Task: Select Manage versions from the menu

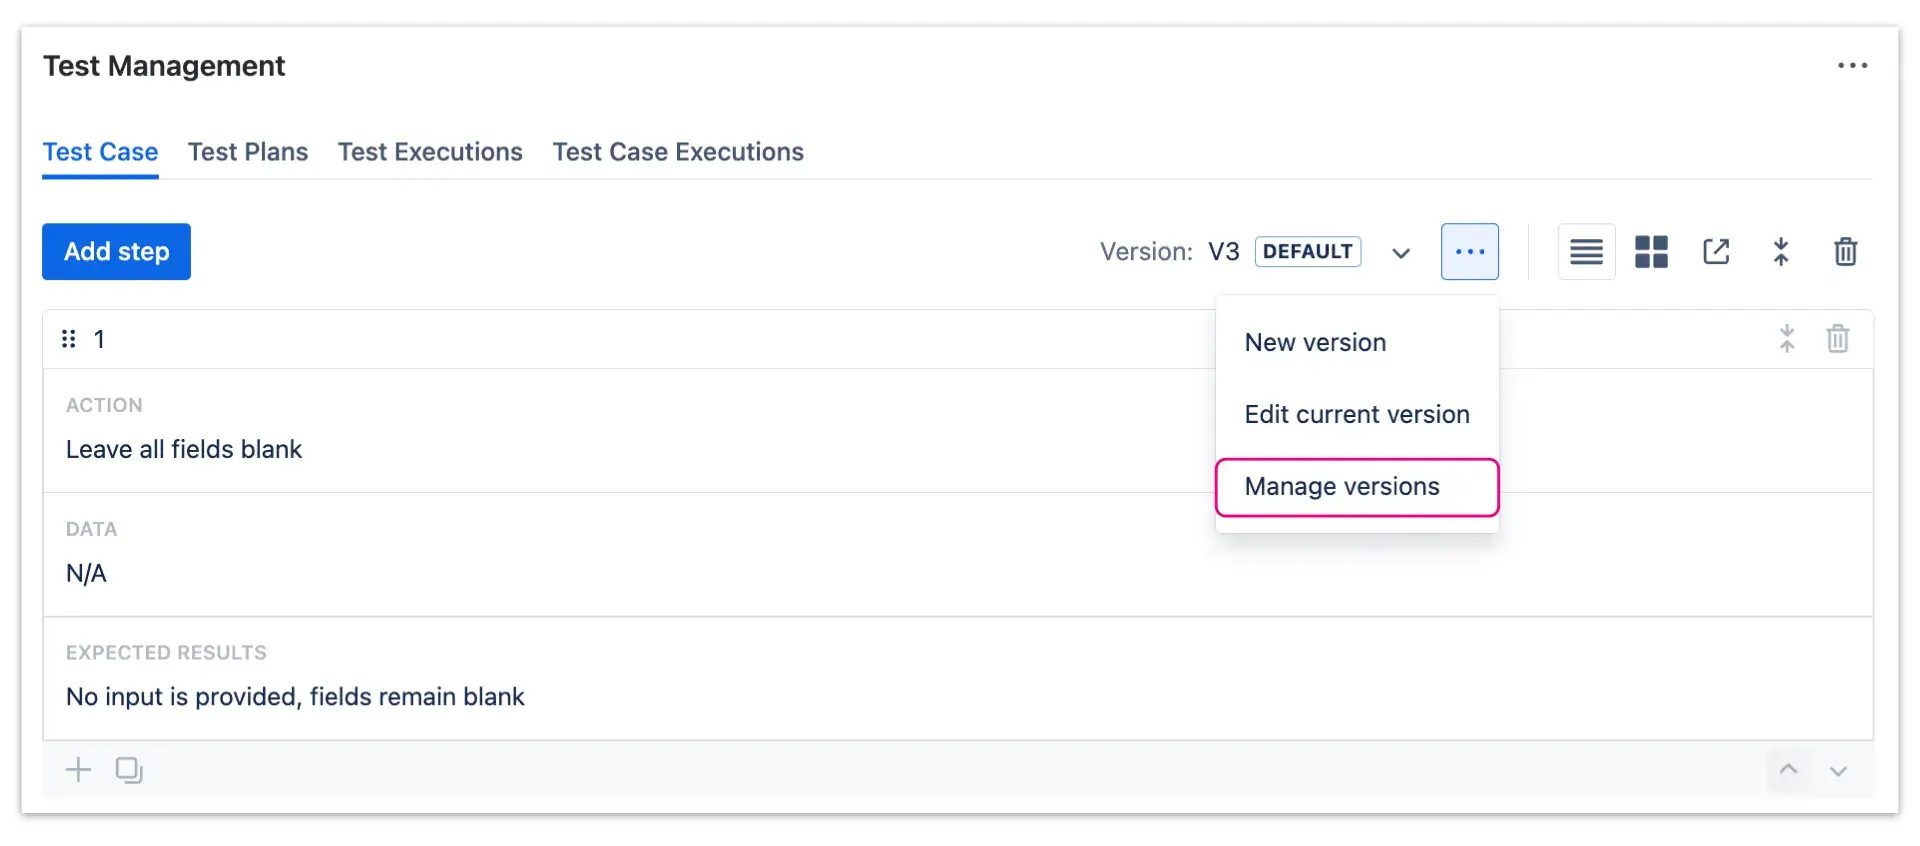Action: pos(1342,487)
